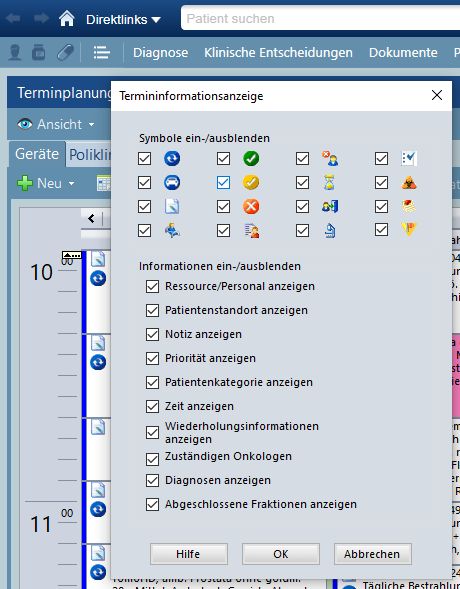Uncheck Notiz anzeigen checkbox
Viewport: 460px width, 589px height.
pos(152,334)
